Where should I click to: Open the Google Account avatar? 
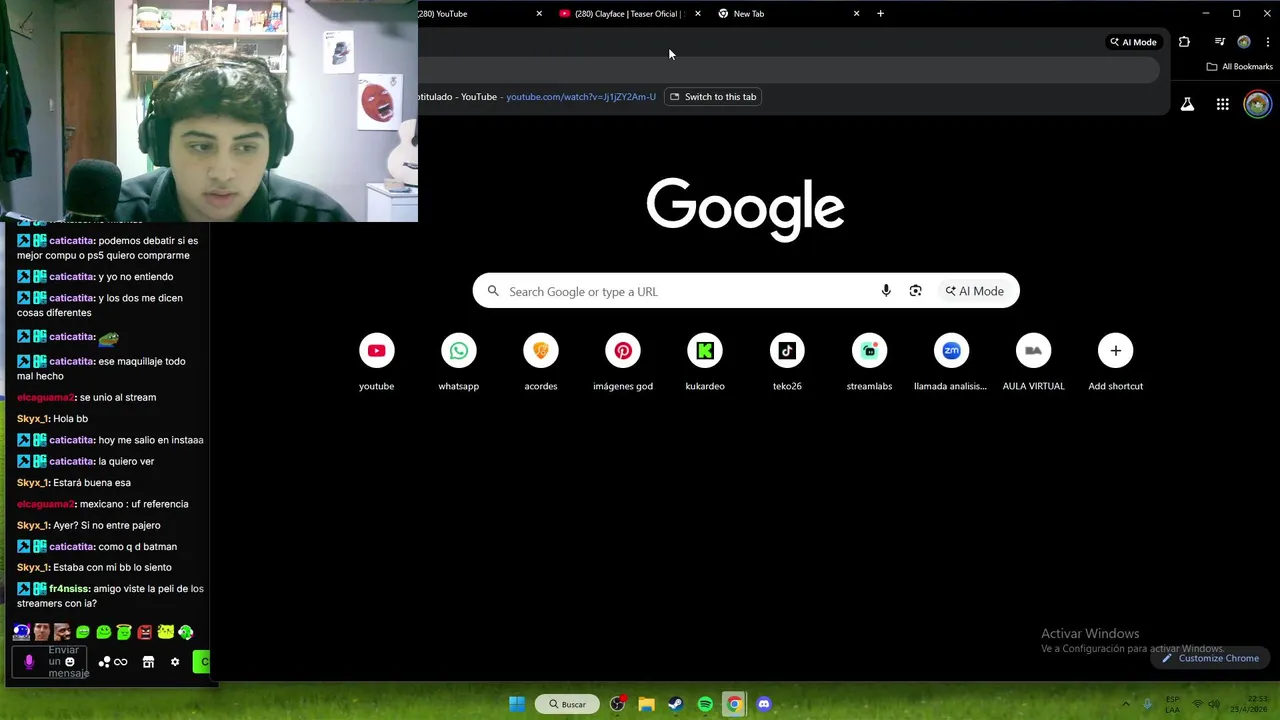pos(1257,104)
